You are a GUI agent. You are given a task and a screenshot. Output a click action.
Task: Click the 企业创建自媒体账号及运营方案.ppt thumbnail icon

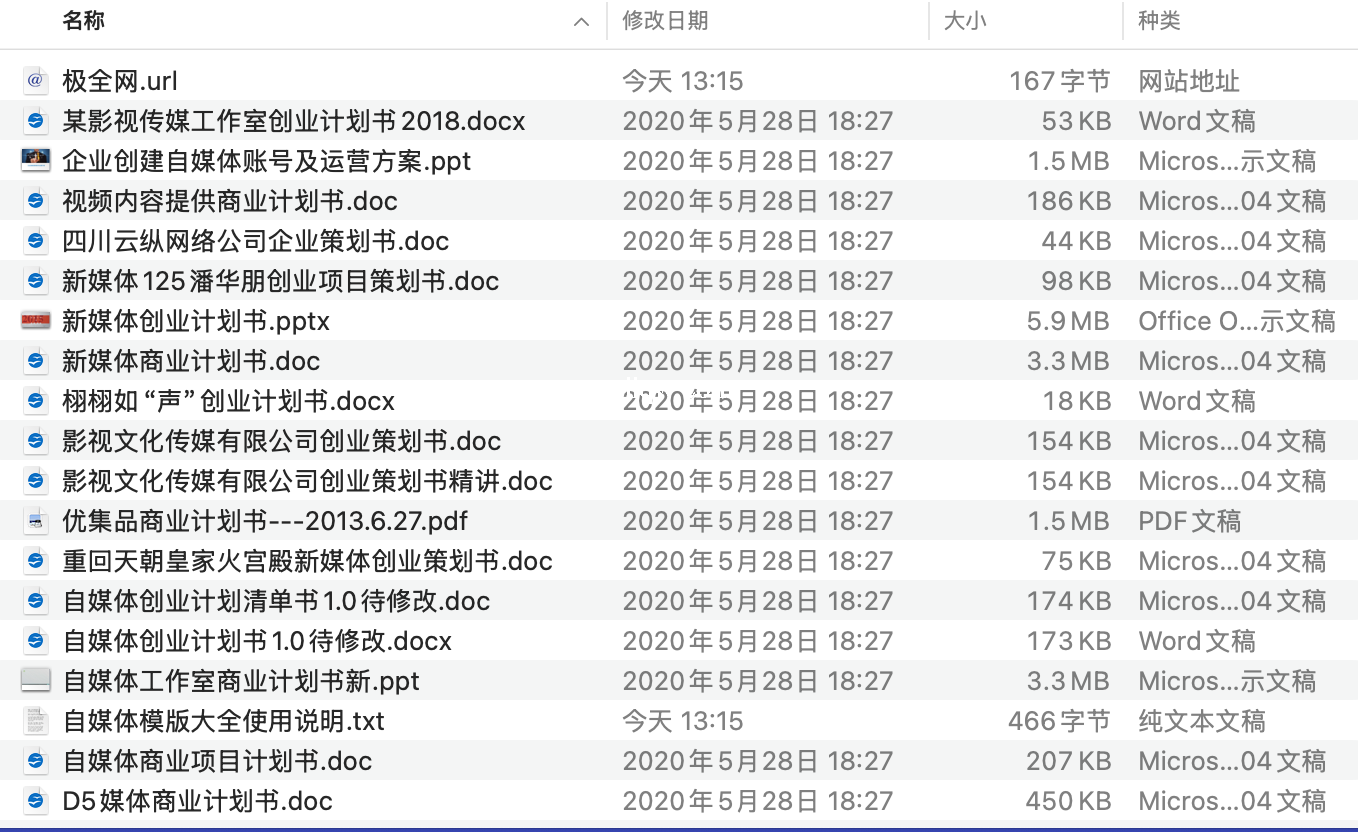click(x=36, y=160)
